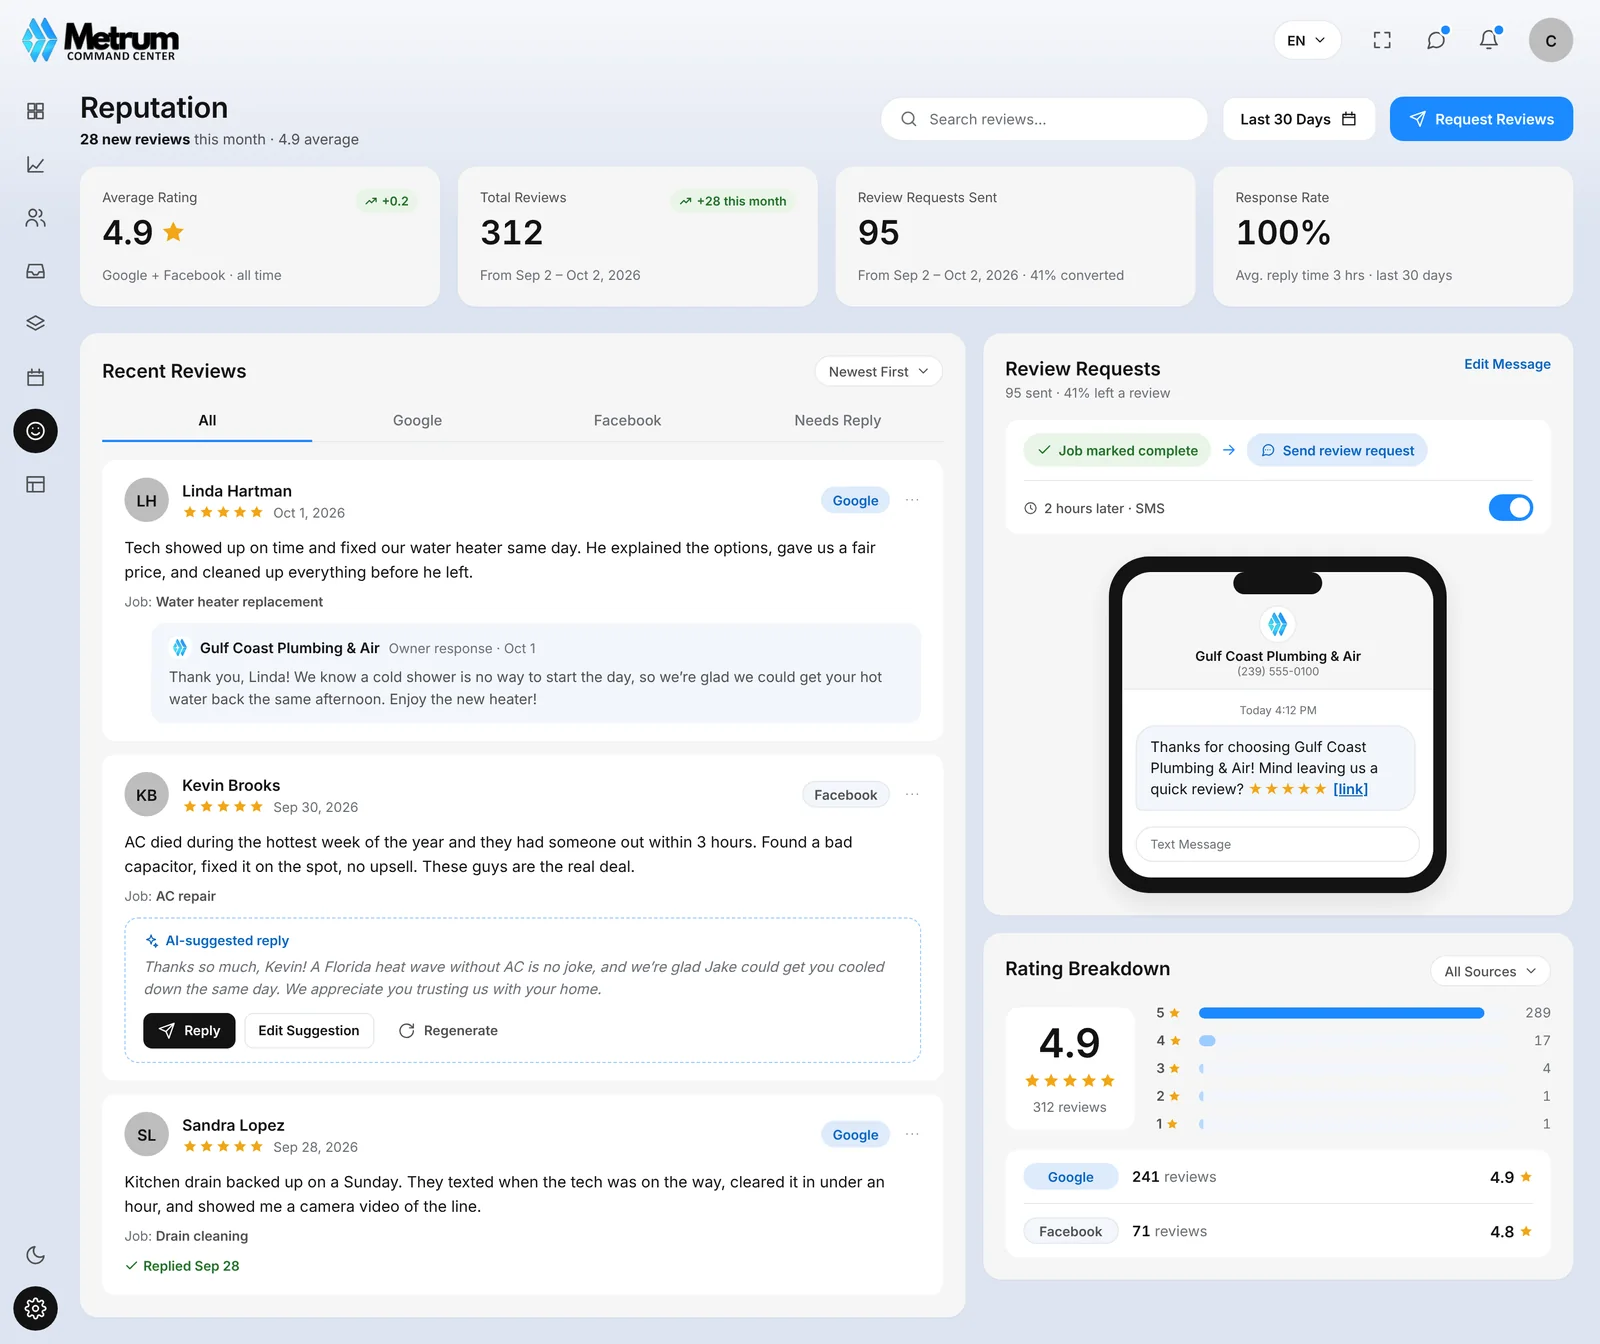The width and height of the screenshot is (1600, 1344).
Task: Open the Last 30 Days date picker
Action: pos(1298,119)
